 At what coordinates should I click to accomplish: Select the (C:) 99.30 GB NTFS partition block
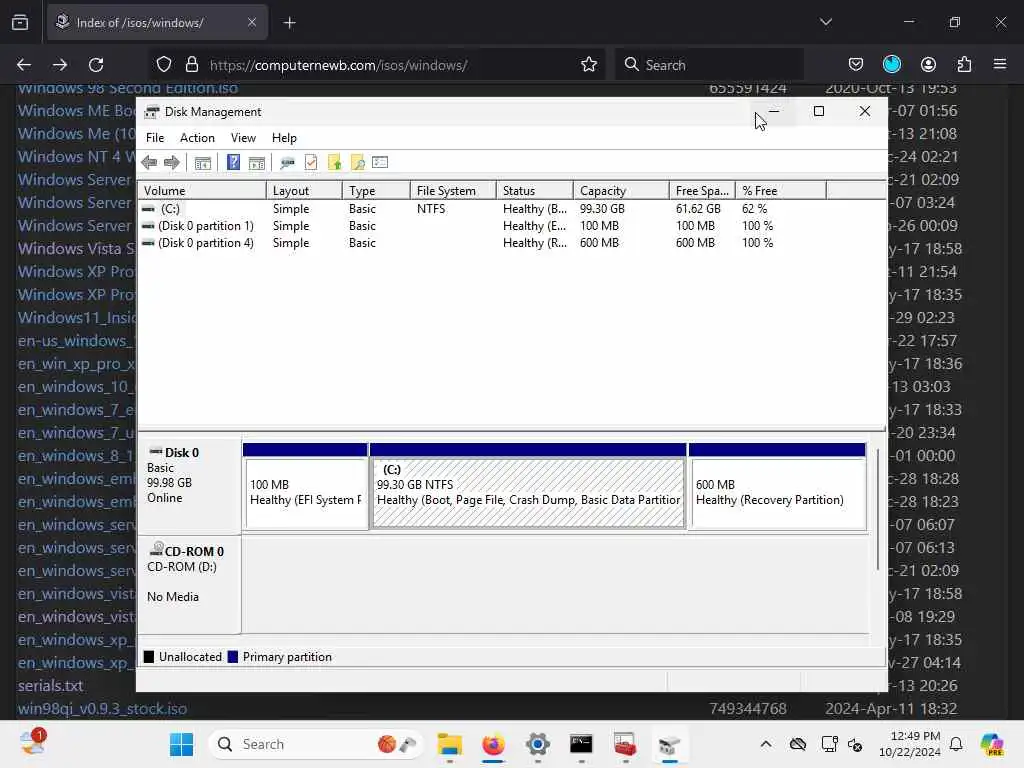point(528,487)
